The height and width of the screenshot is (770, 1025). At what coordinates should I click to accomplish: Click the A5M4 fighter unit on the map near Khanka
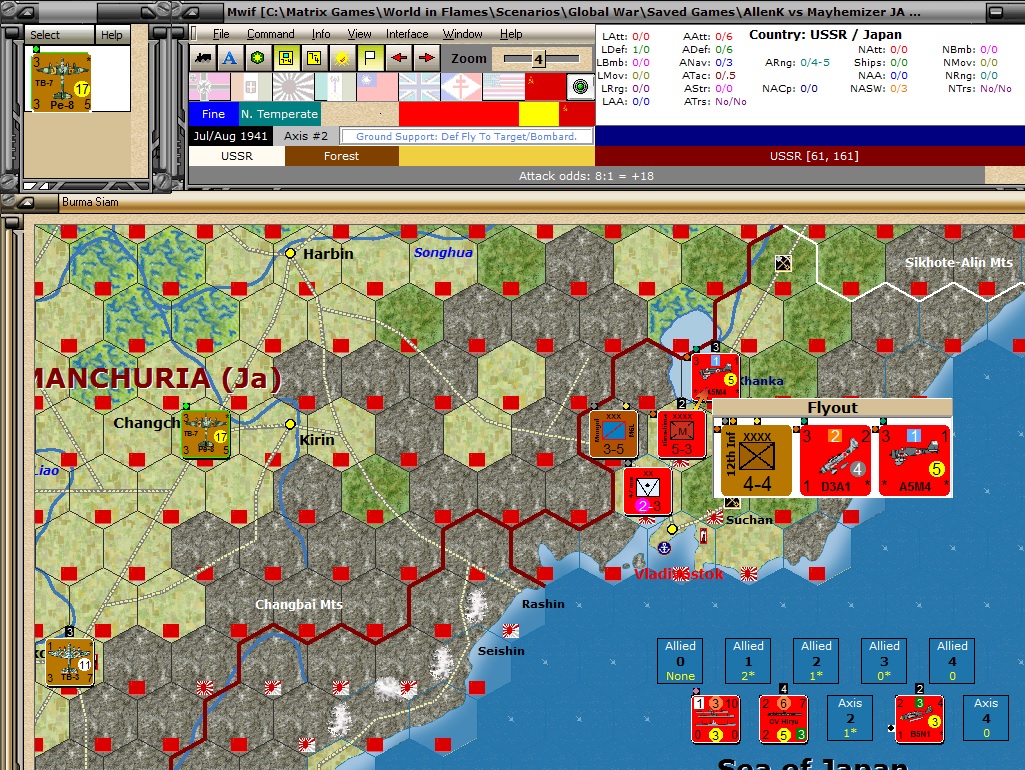point(715,375)
